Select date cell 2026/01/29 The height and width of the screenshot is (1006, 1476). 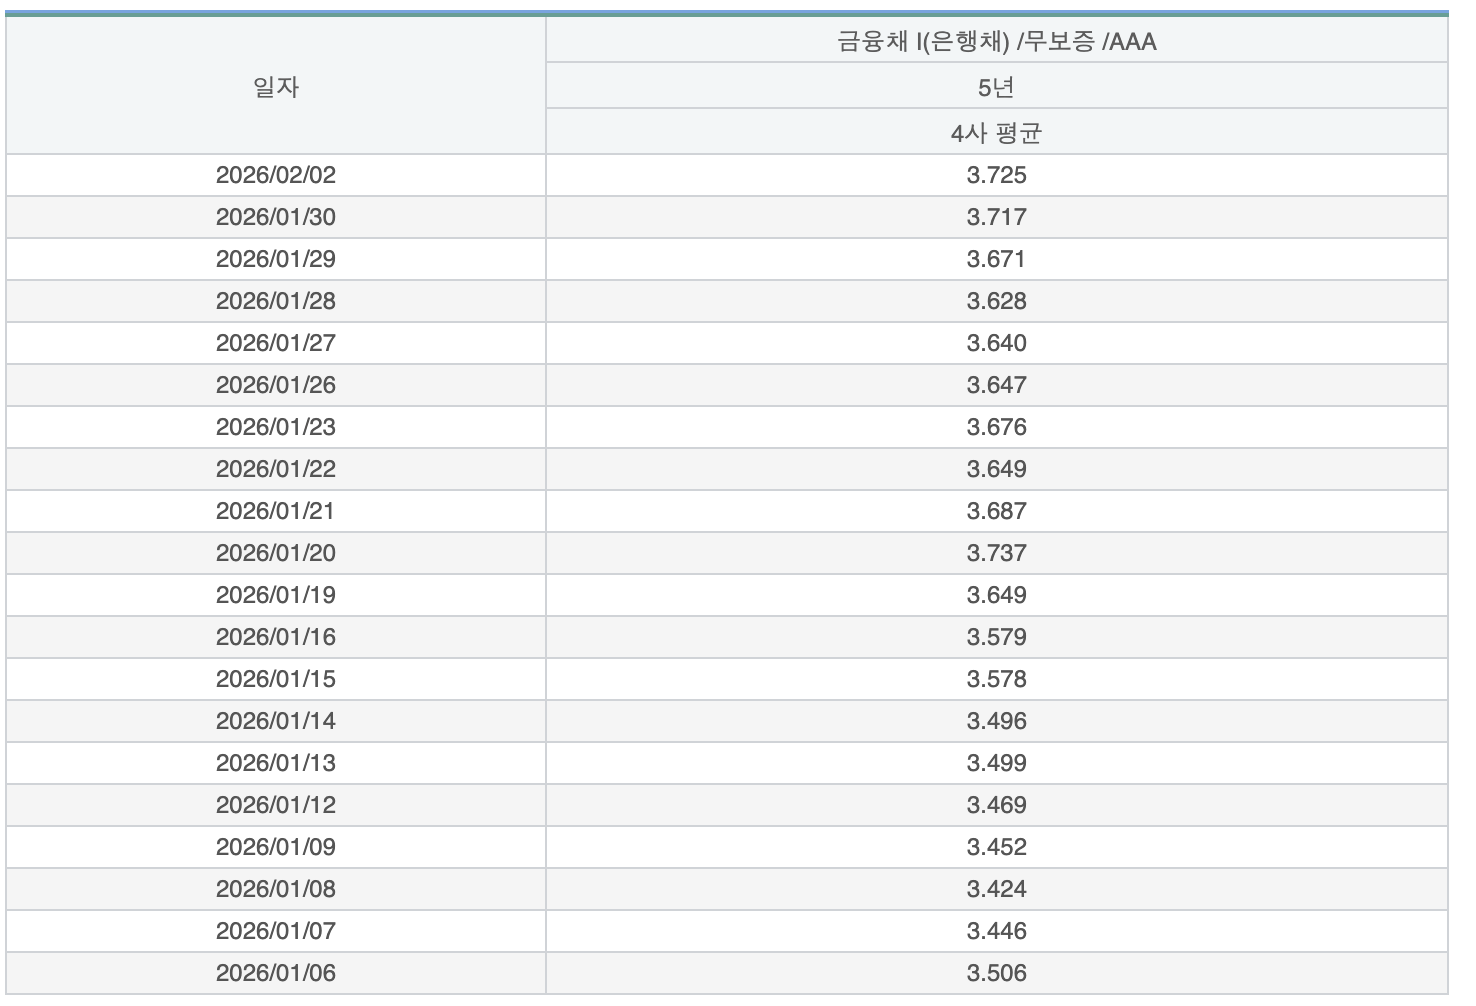click(x=276, y=259)
